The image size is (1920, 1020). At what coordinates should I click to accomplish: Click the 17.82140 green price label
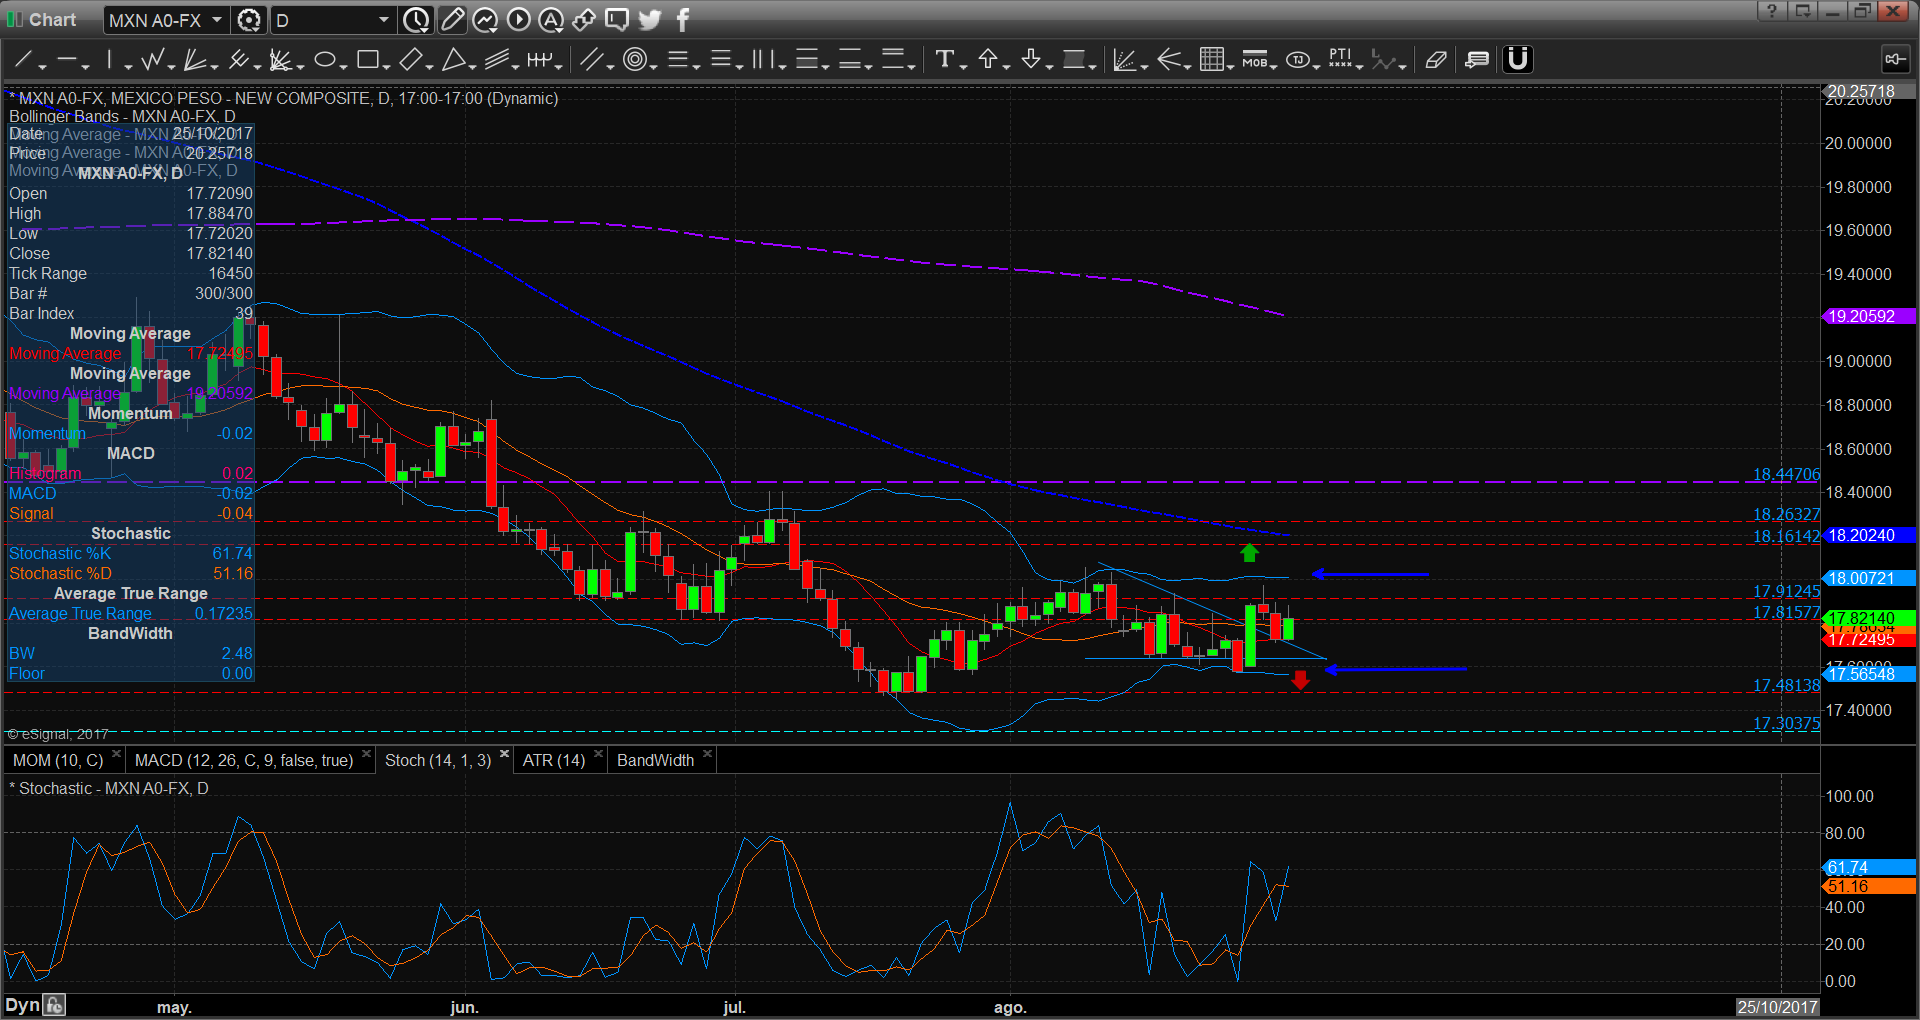tap(1870, 618)
